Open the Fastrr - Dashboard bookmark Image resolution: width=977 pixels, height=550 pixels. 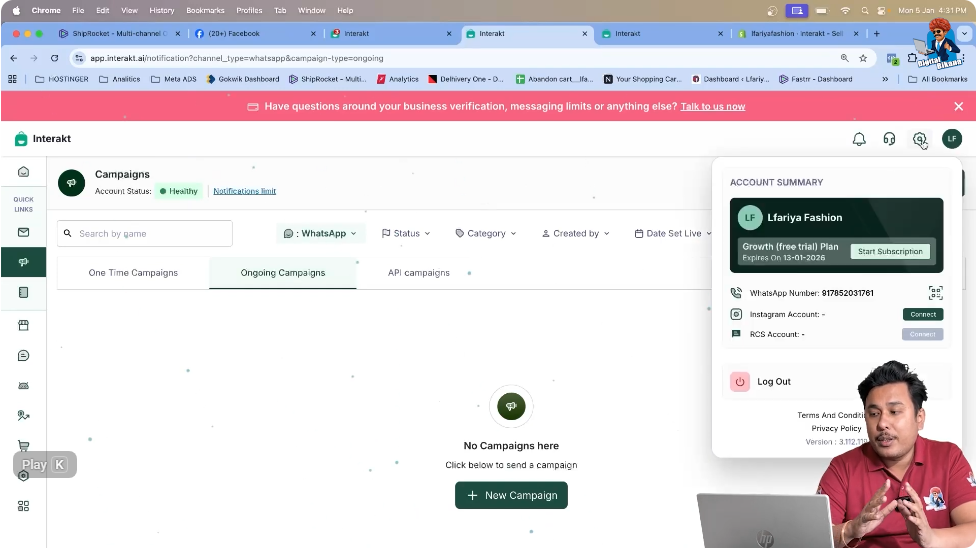coord(816,79)
